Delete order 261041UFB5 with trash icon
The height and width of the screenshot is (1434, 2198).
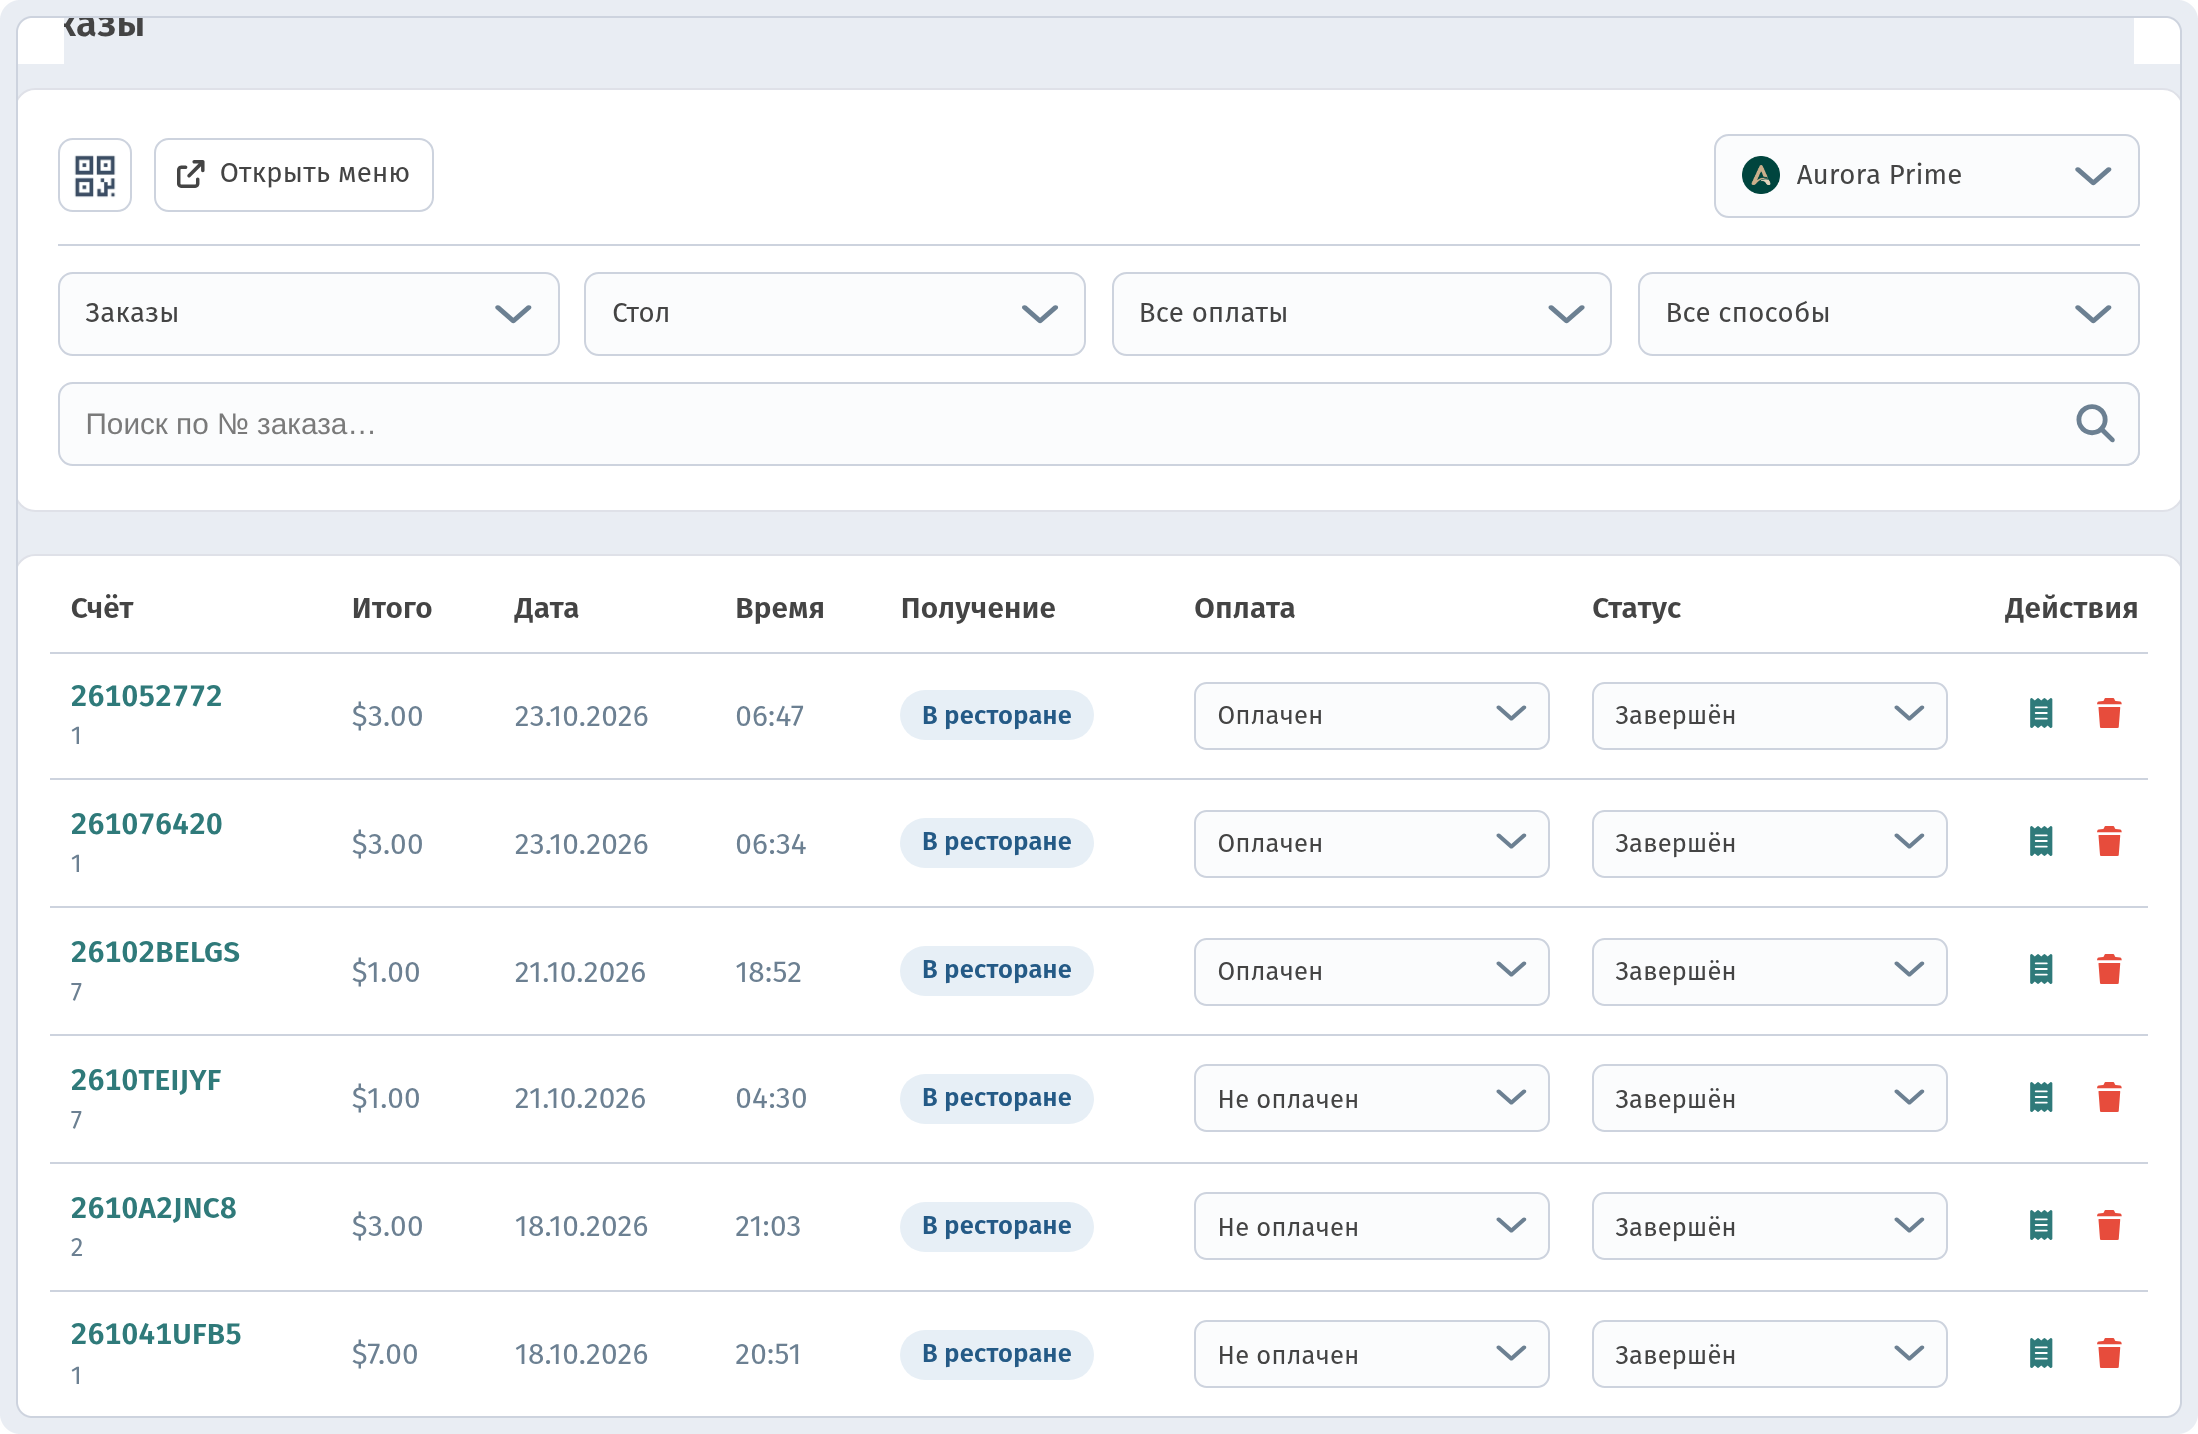(x=2109, y=1354)
